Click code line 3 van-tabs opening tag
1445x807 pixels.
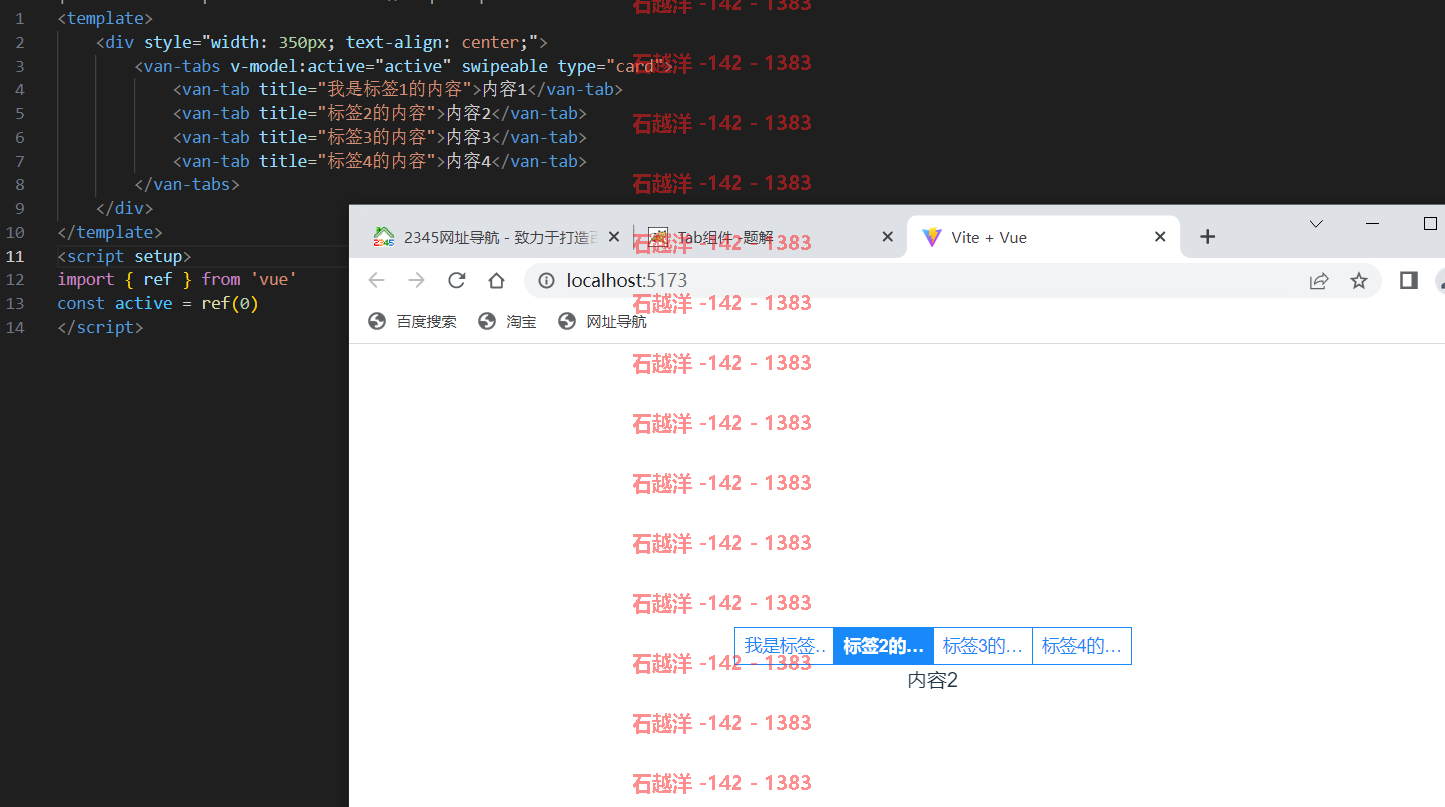click(404, 66)
